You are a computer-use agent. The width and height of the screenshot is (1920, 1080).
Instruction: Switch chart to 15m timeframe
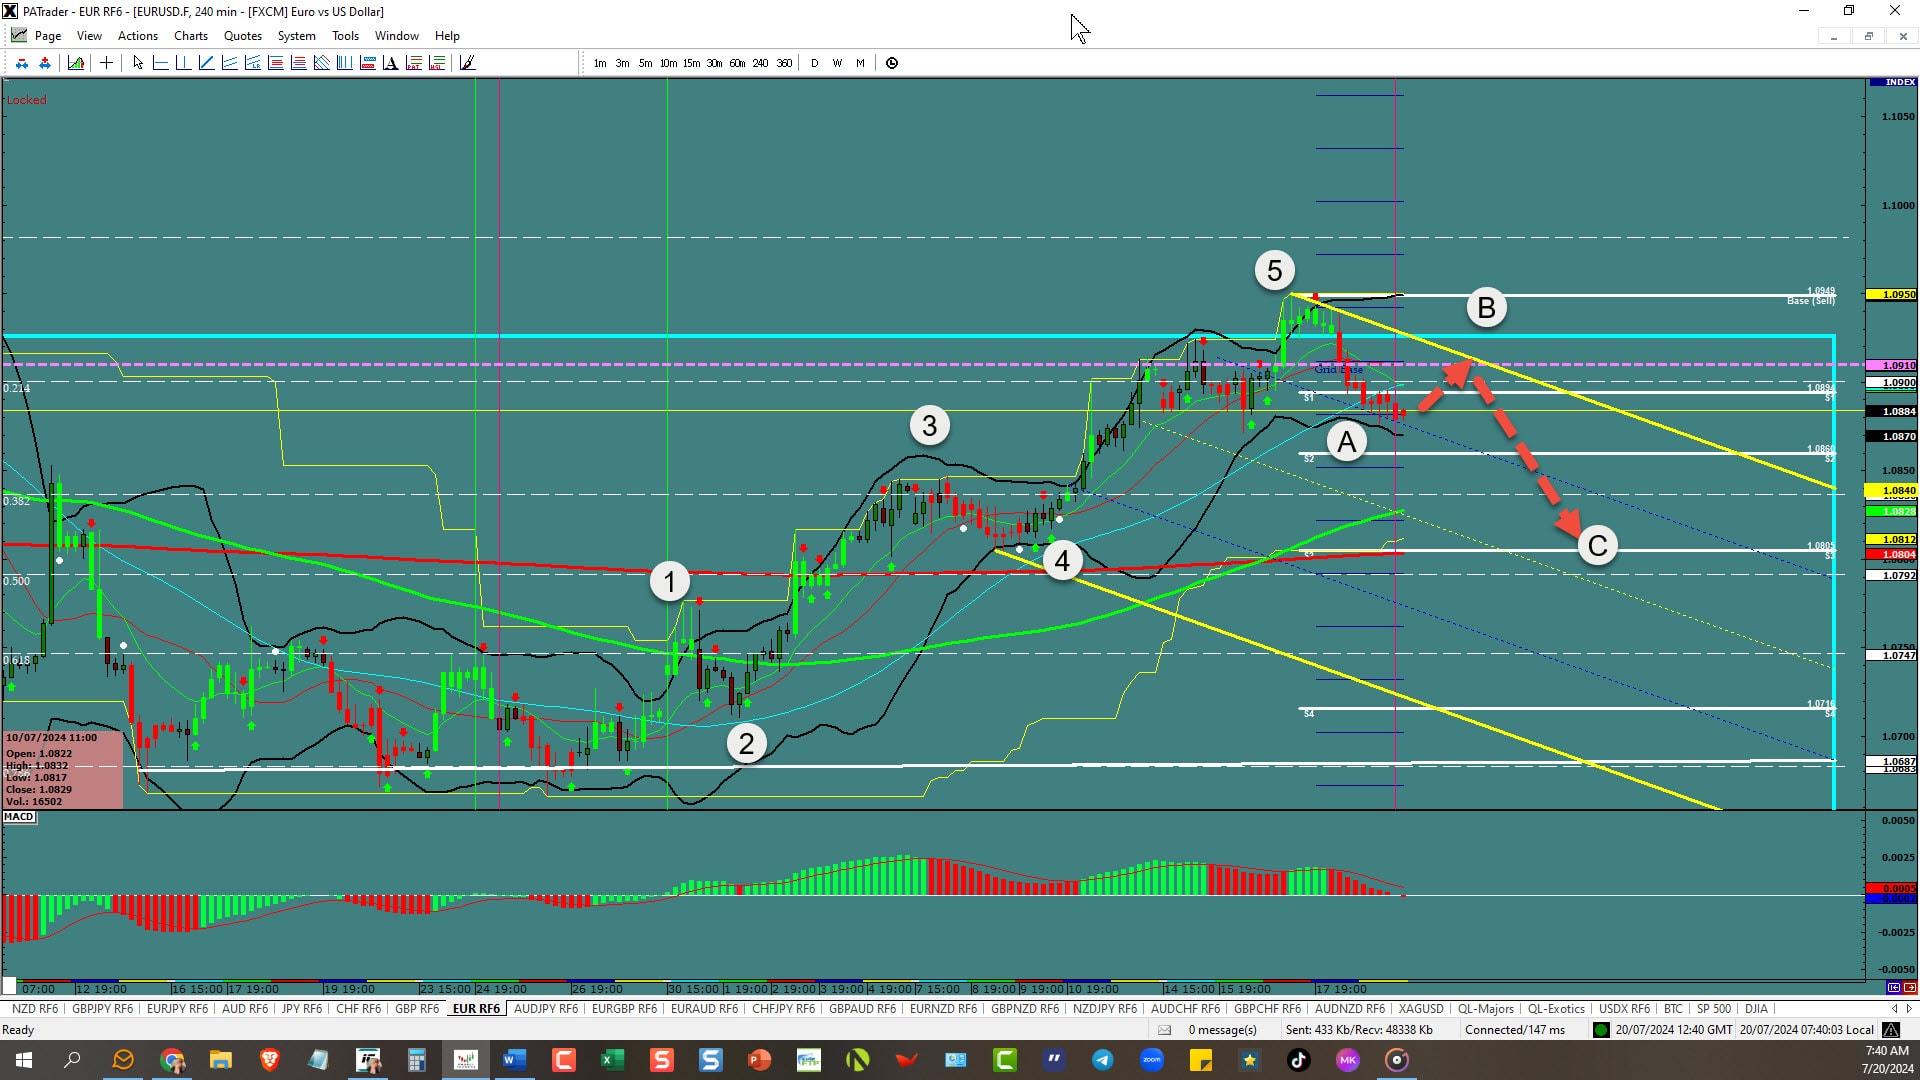[x=691, y=63]
